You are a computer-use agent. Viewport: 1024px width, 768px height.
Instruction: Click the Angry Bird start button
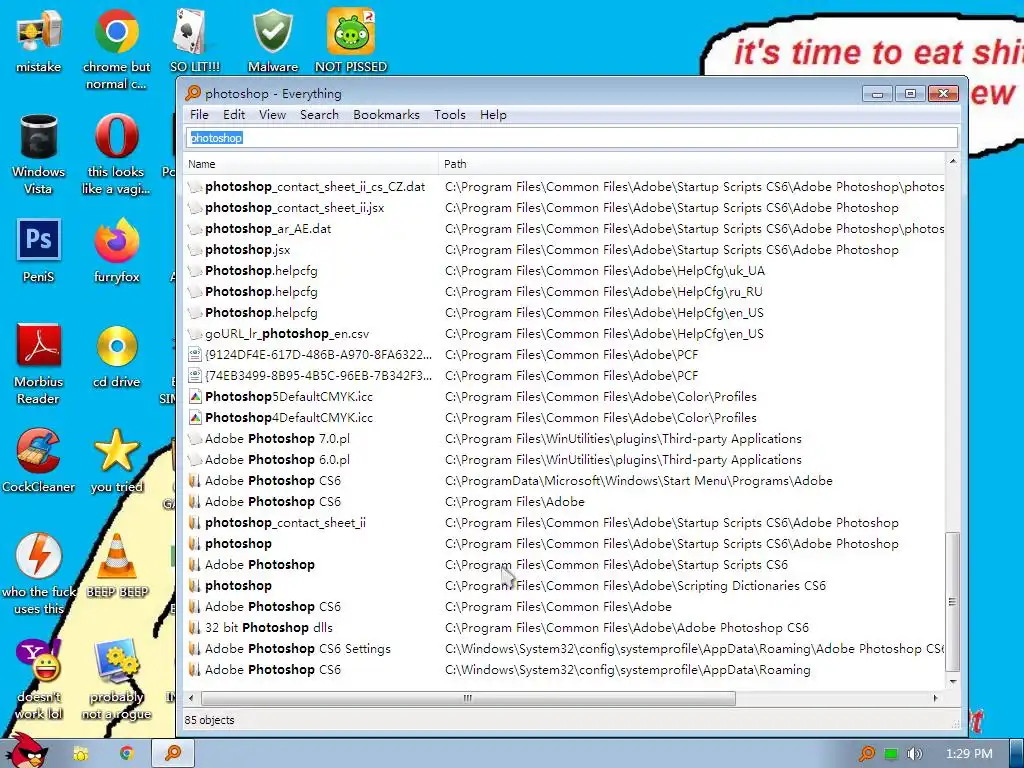[x=27, y=751]
